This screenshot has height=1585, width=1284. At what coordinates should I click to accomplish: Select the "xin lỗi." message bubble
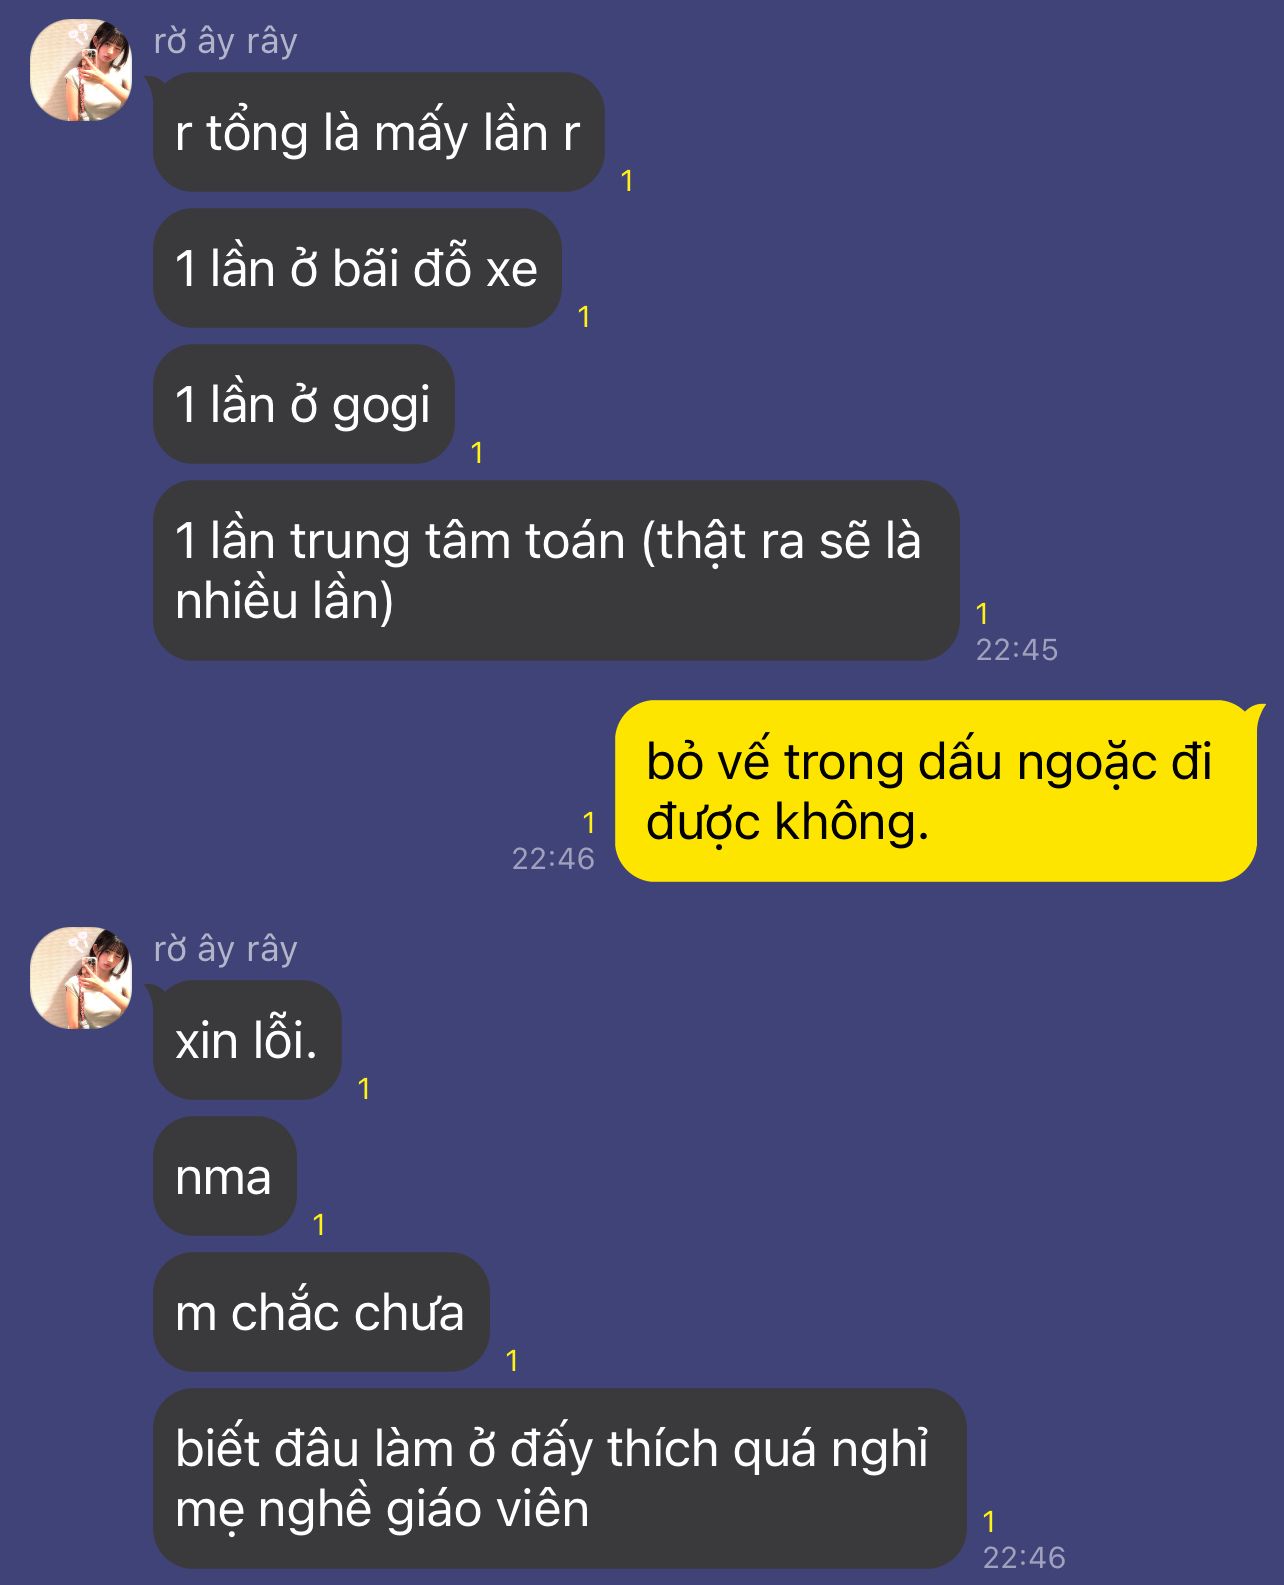tap(247, 1040)
